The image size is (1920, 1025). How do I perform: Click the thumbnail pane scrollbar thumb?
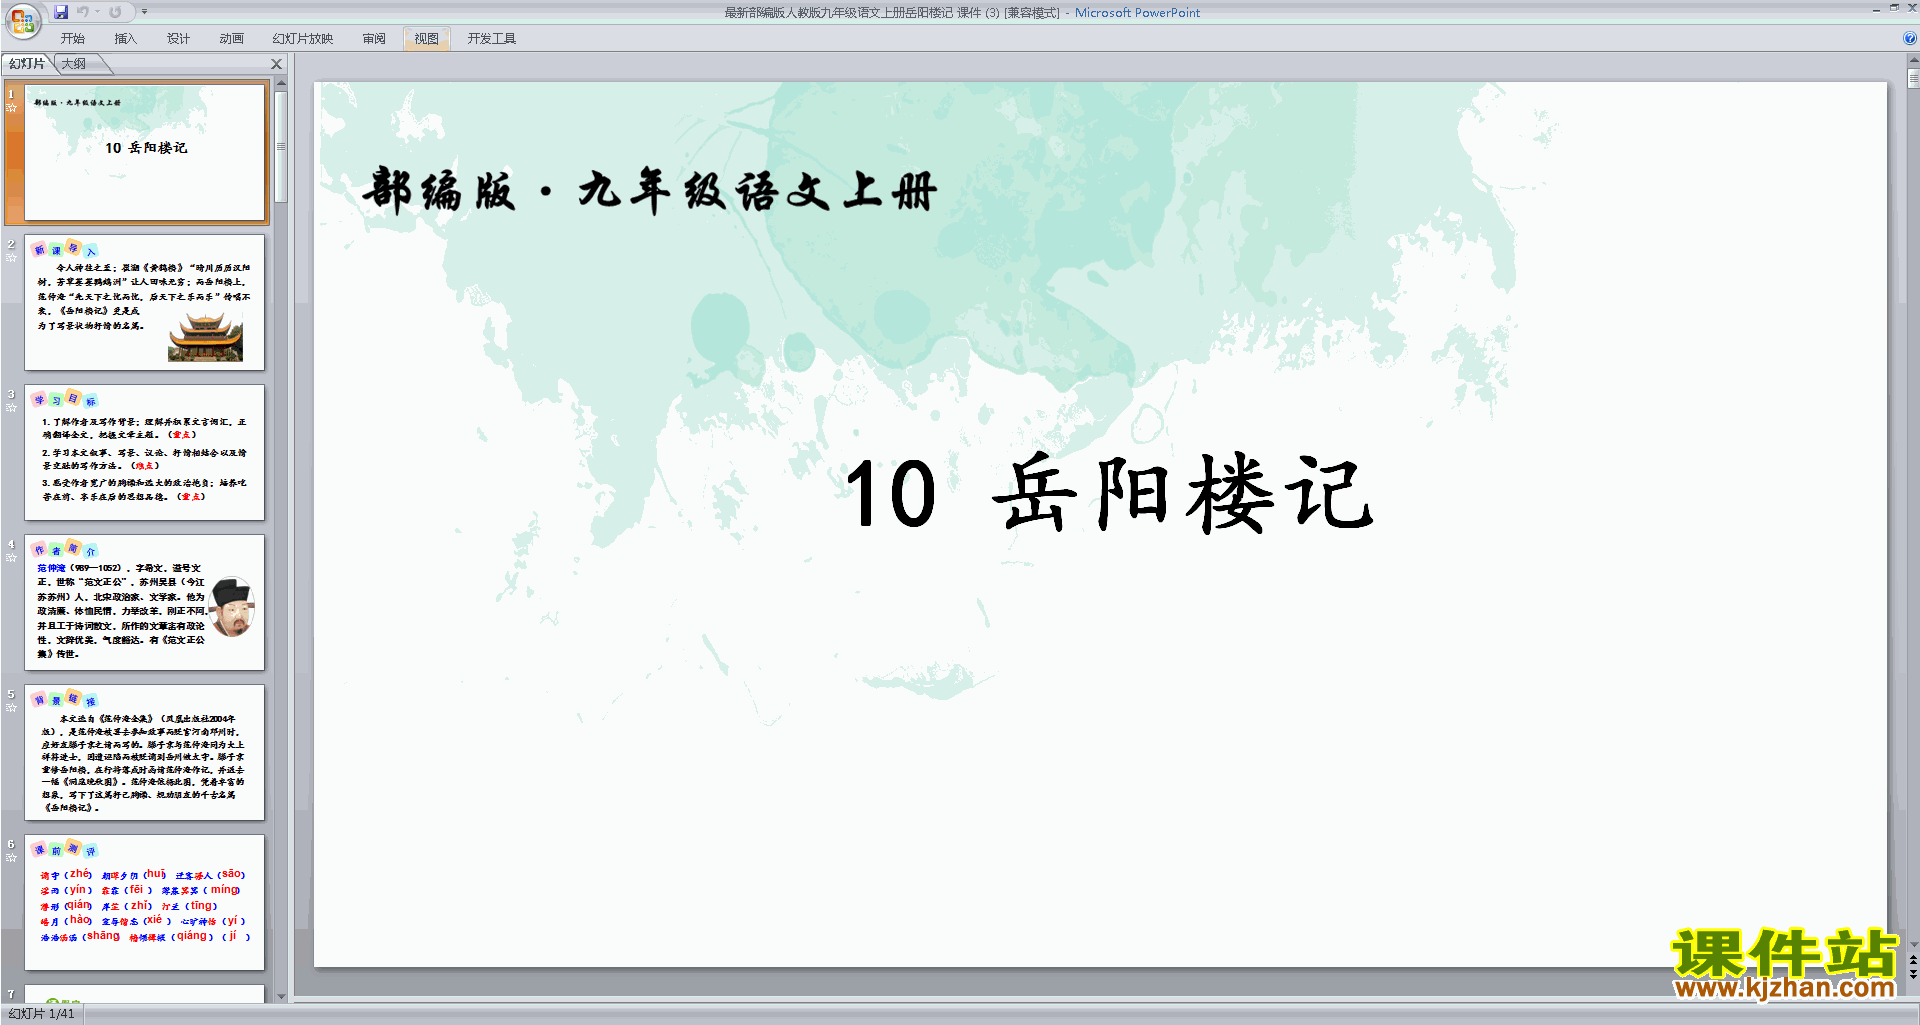281,146
